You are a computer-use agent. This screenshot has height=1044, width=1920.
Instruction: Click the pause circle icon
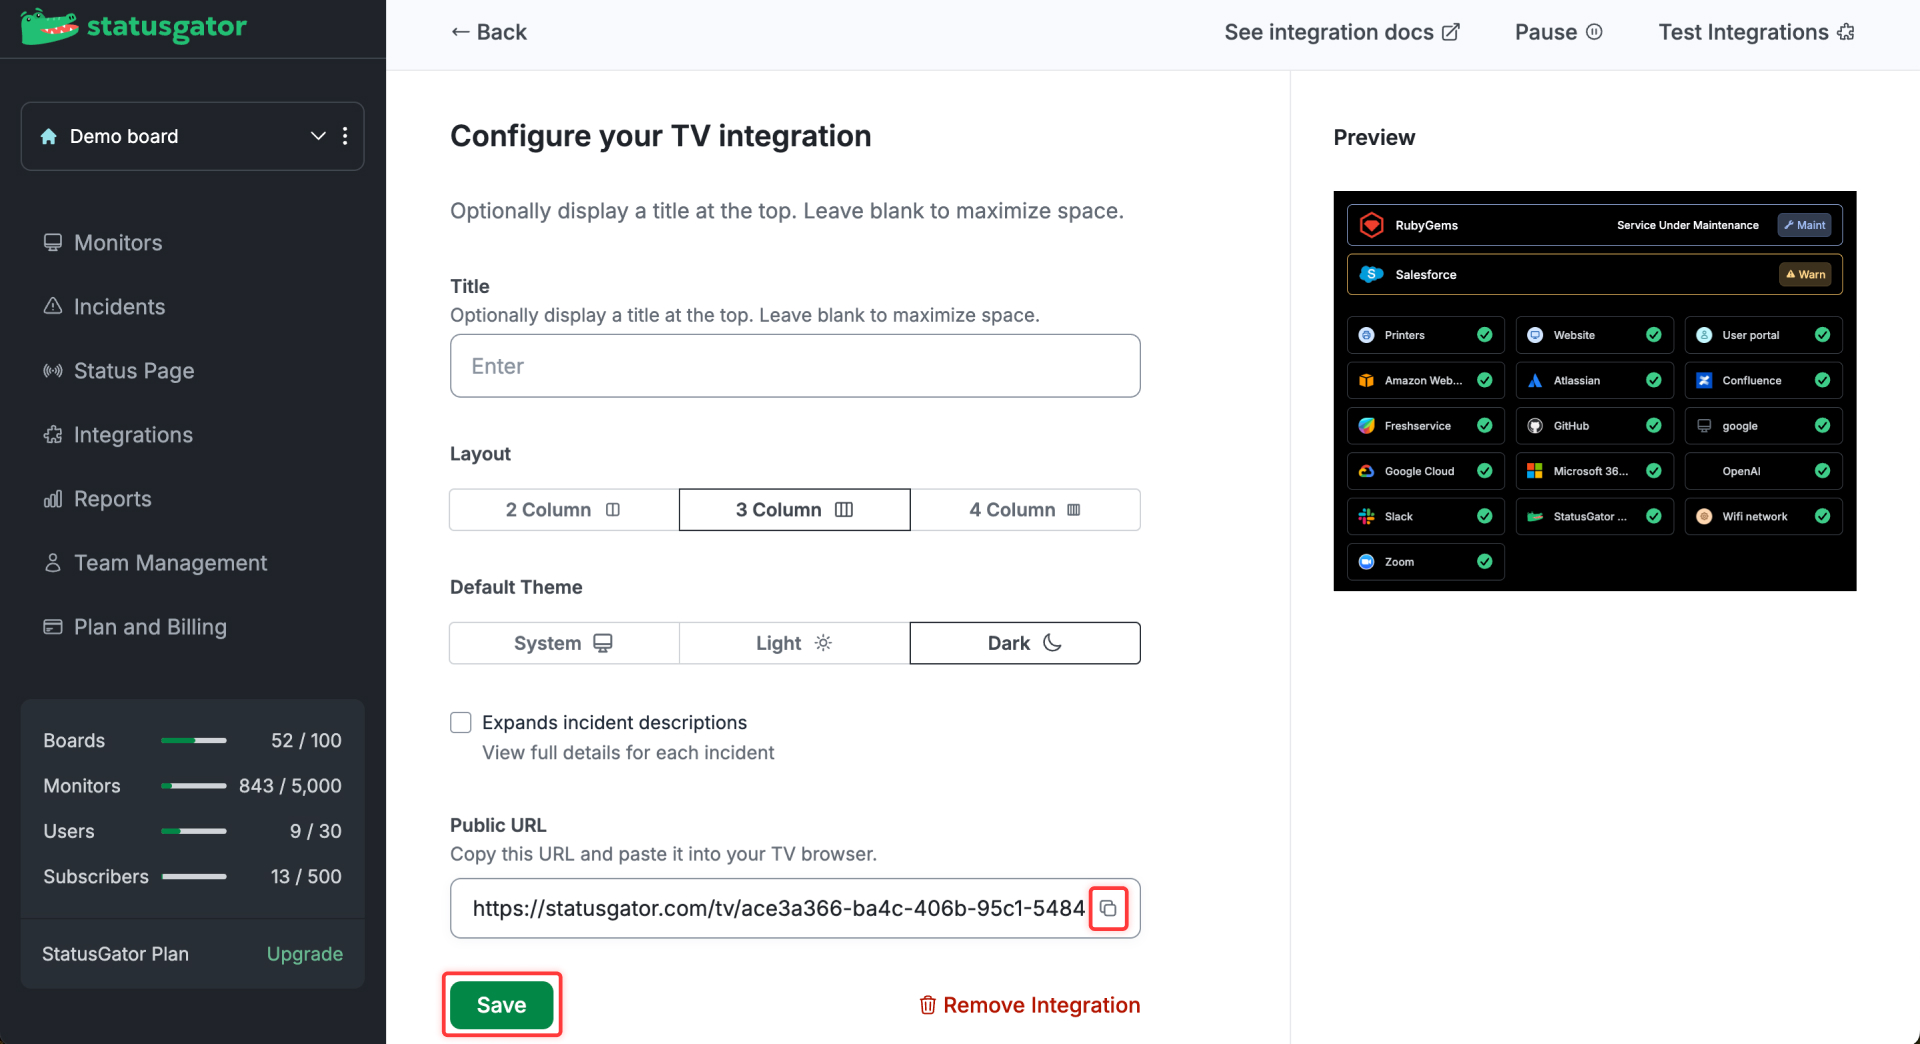coord(1594,32)
